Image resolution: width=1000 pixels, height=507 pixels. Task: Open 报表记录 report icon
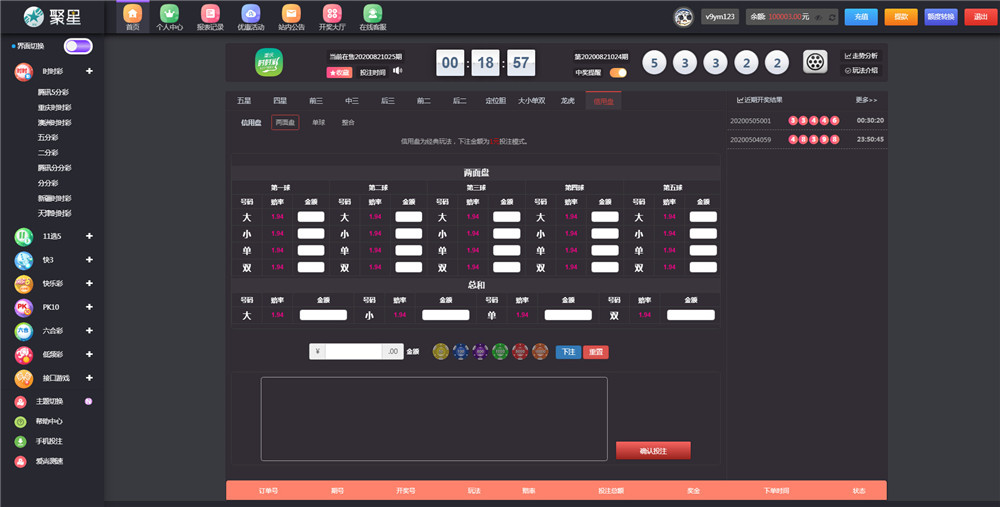(209, 14)
